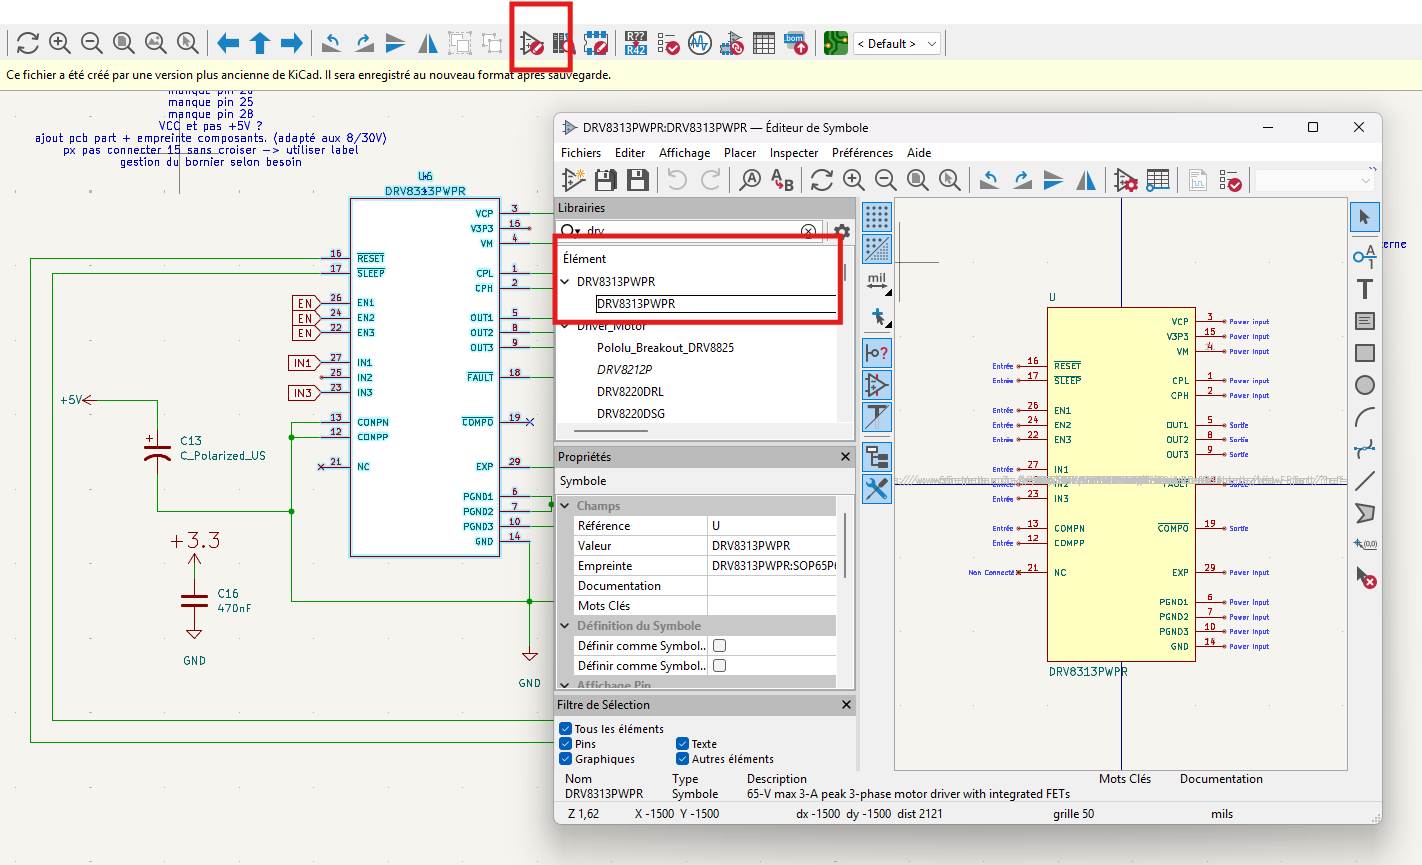Close the 'Filtre de Sélection' panel
Screen dimensions: 1422x865
click(846, 705)
